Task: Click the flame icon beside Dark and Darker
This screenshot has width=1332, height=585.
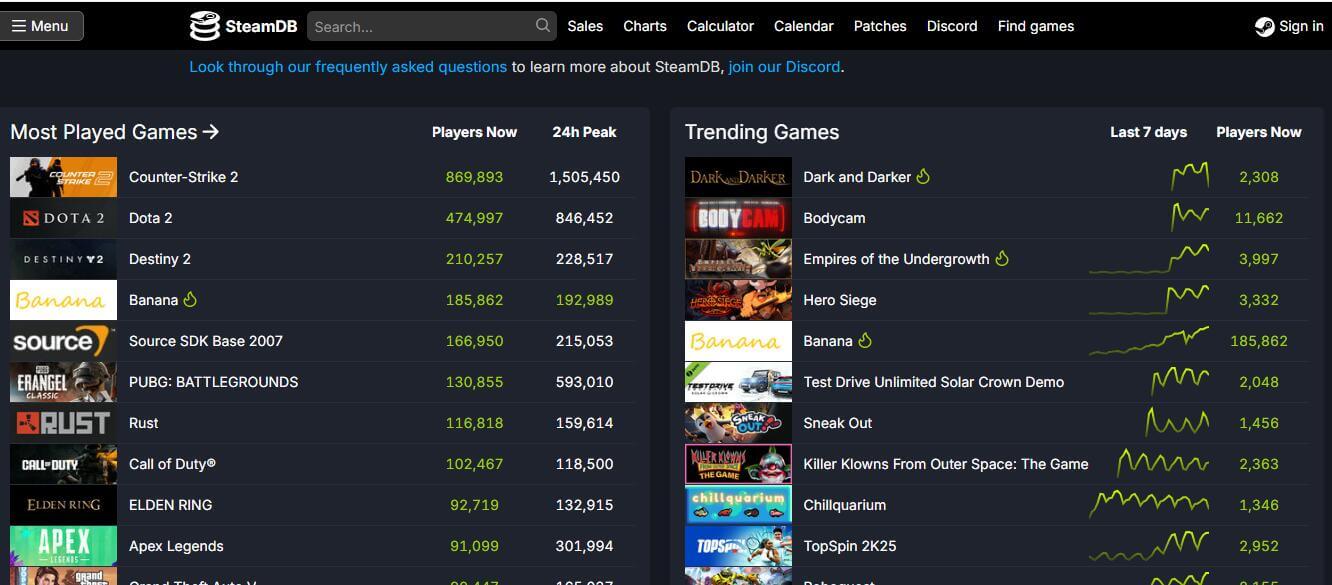Action: pyautogui.click(x=923, y=176)
